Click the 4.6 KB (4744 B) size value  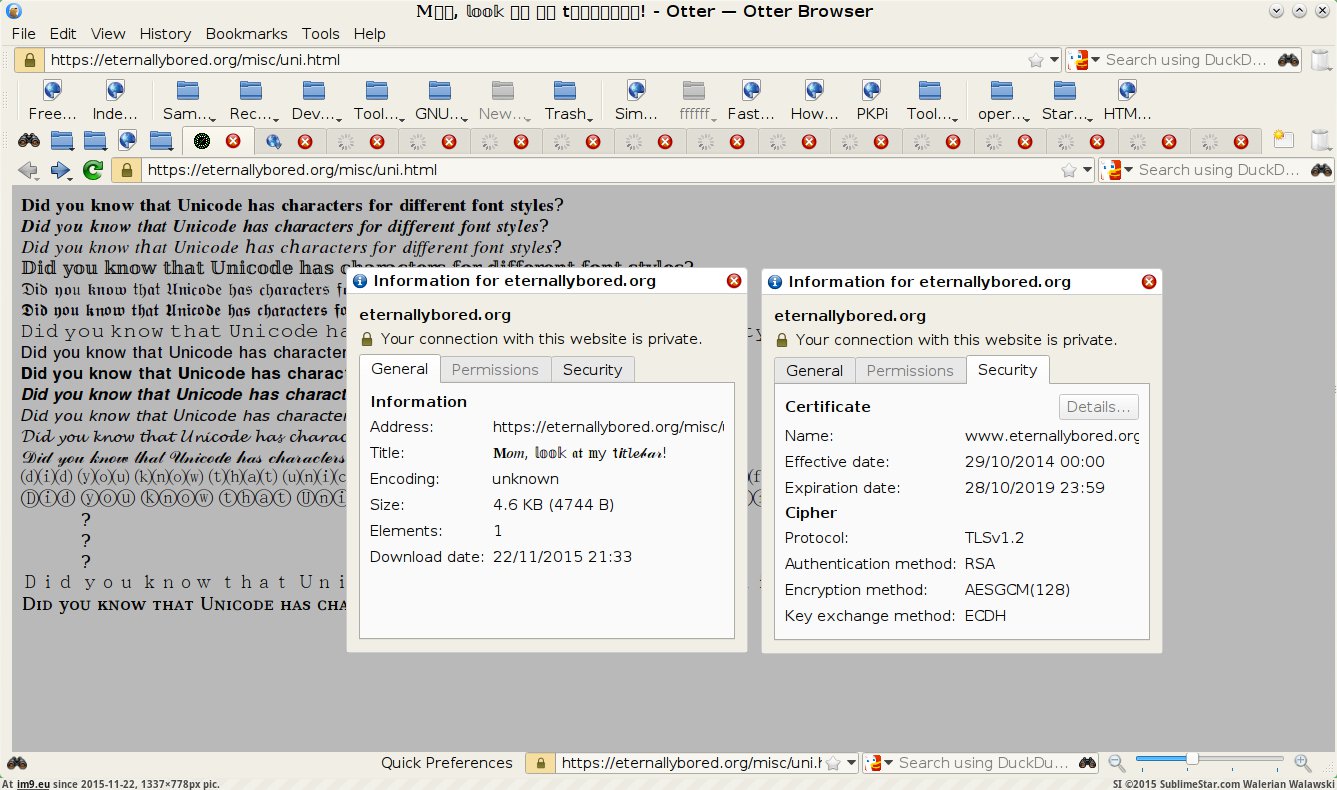point(553,505)
